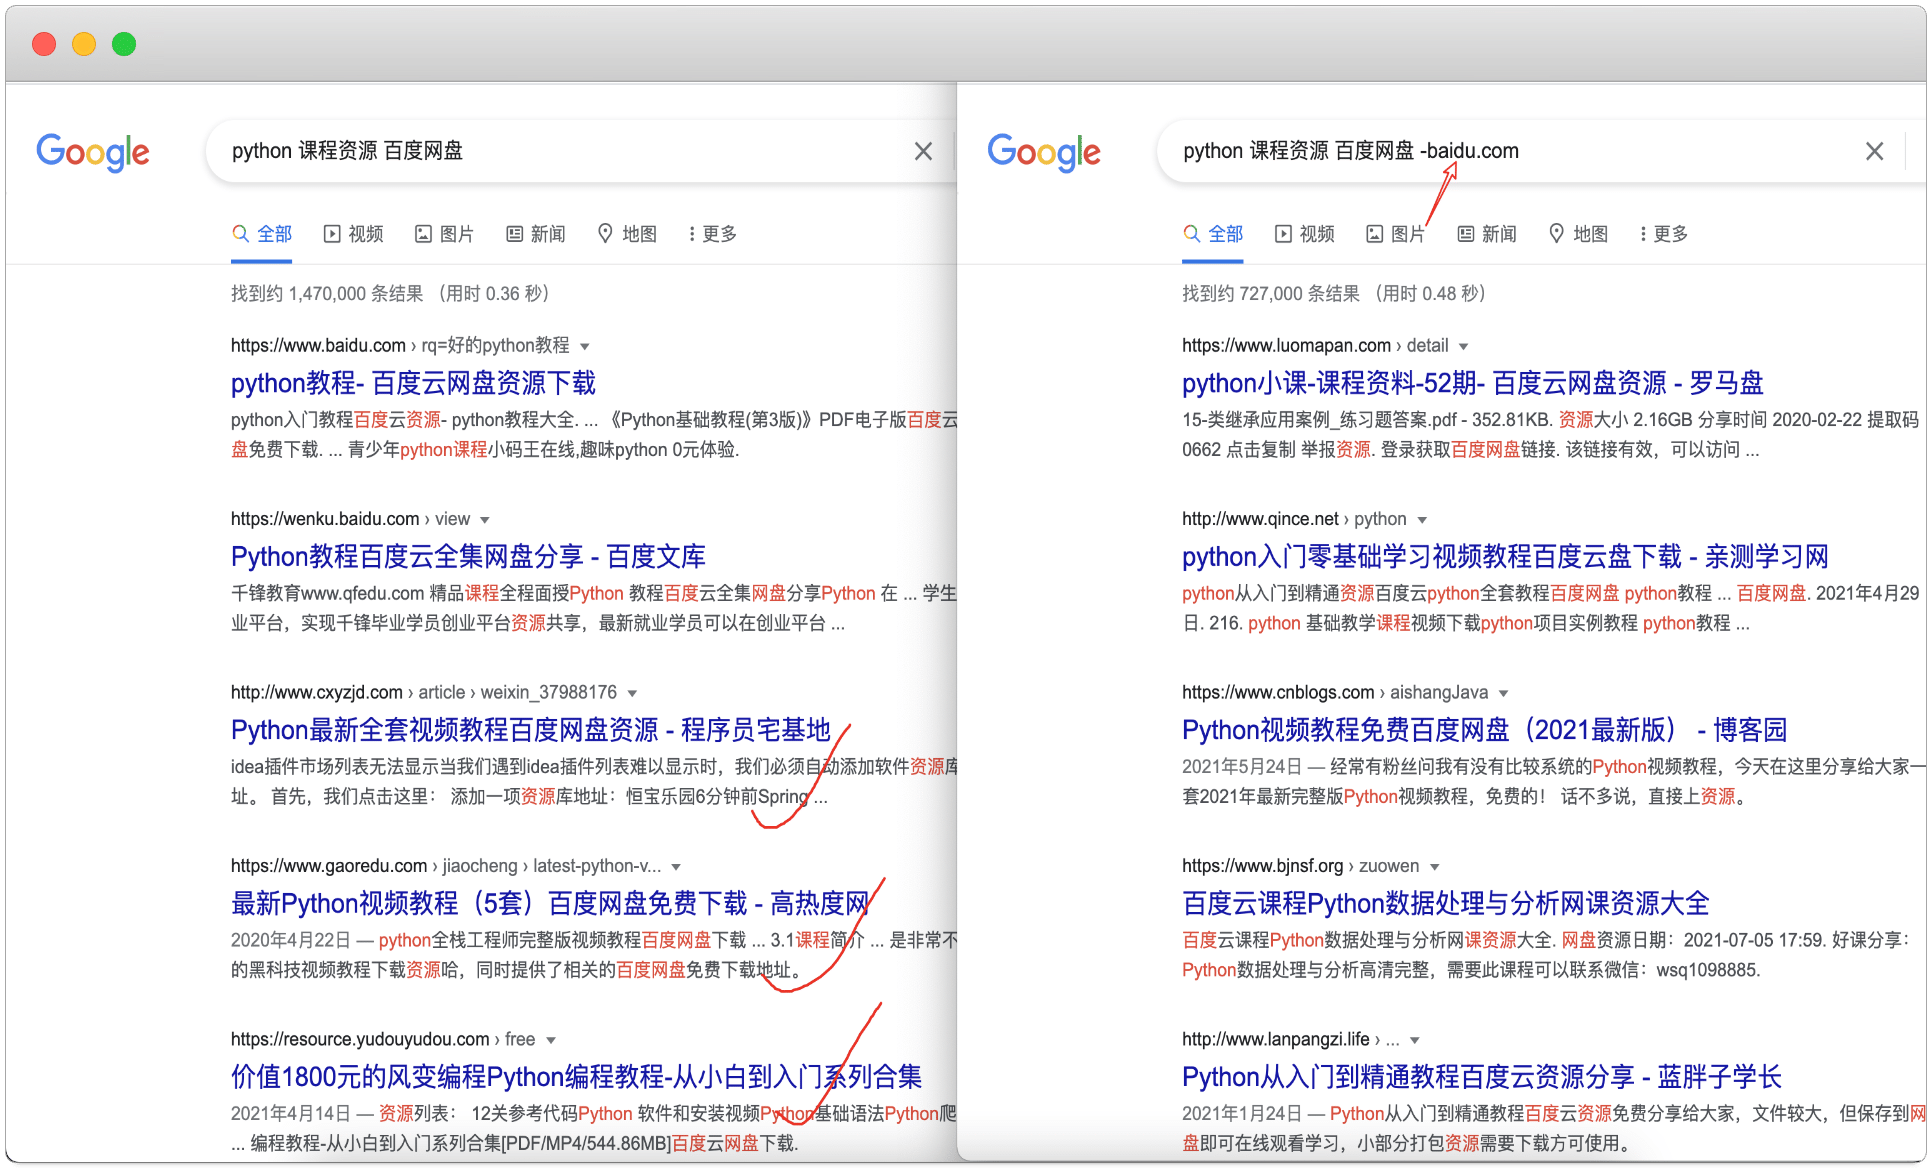Open result '百度云课程Python数据处理与分析网课资源大全'
Screen dimensions: 1932x1168
point(1446,903)
